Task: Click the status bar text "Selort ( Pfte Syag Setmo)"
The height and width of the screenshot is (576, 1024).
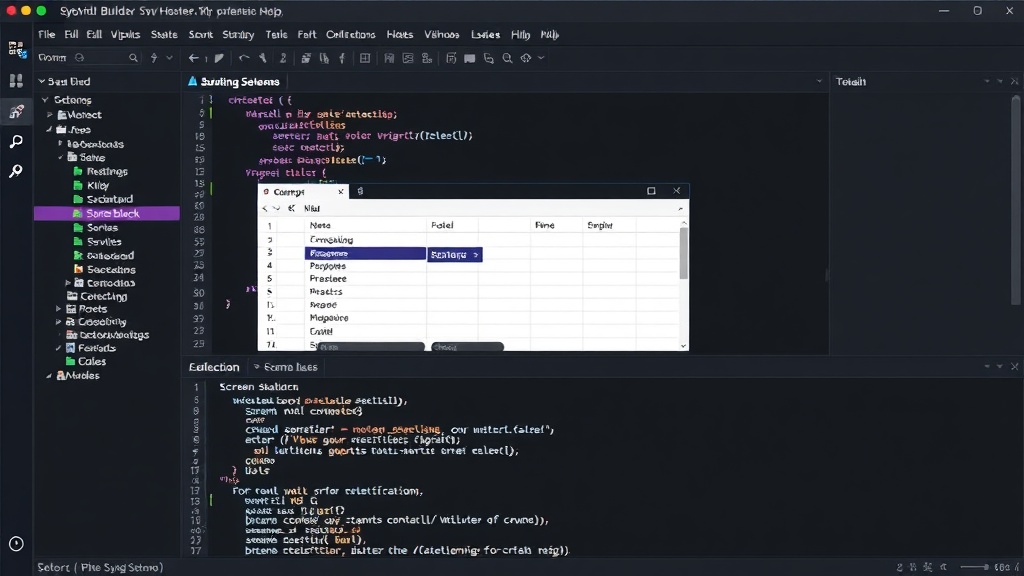Action: [x=100, y=568]
